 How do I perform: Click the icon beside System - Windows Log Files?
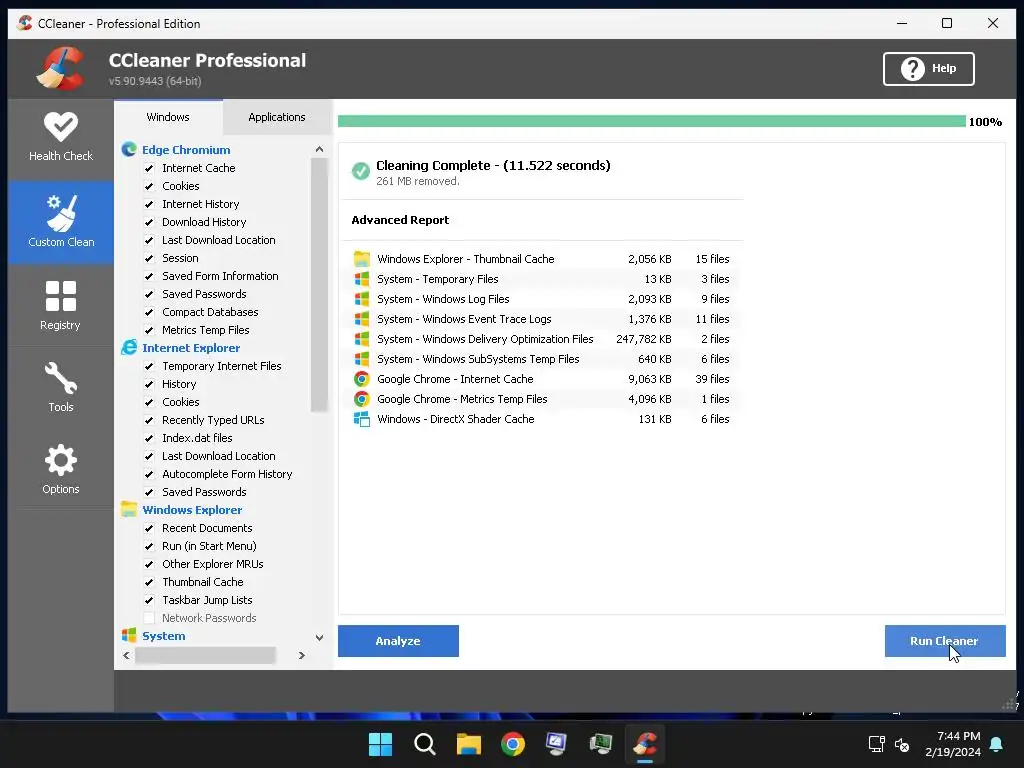click(362, 299)
